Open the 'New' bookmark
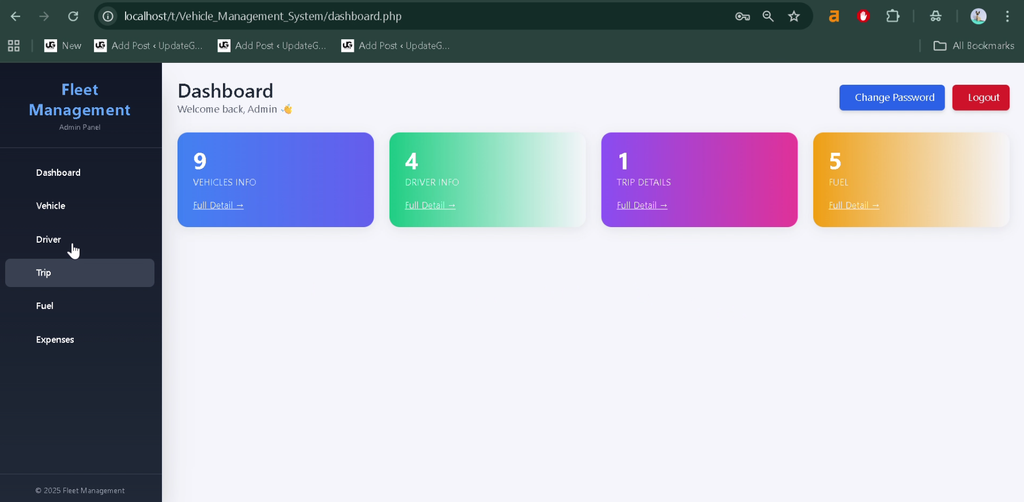This screenshot has height=502, width=1024. click(63, 46)
